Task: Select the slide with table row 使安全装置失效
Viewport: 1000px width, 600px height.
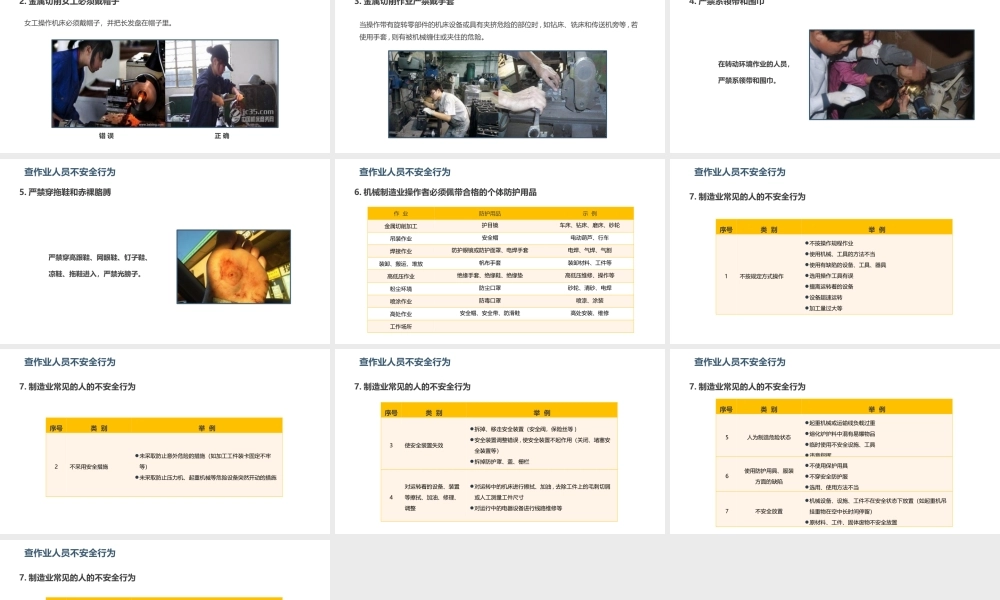Action: click(499, 441)
